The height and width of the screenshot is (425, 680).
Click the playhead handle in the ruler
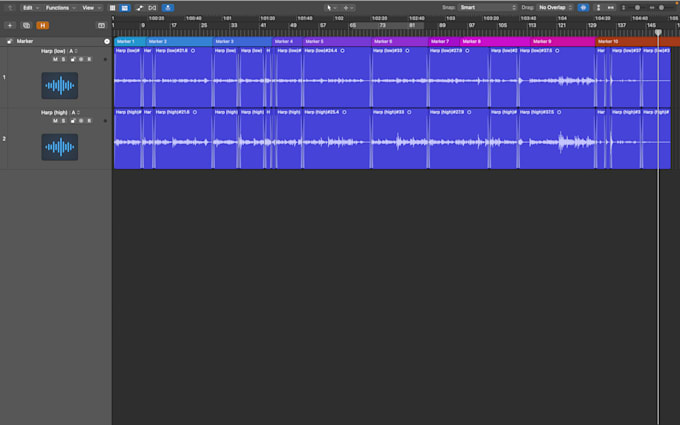[x=658, y=33]
